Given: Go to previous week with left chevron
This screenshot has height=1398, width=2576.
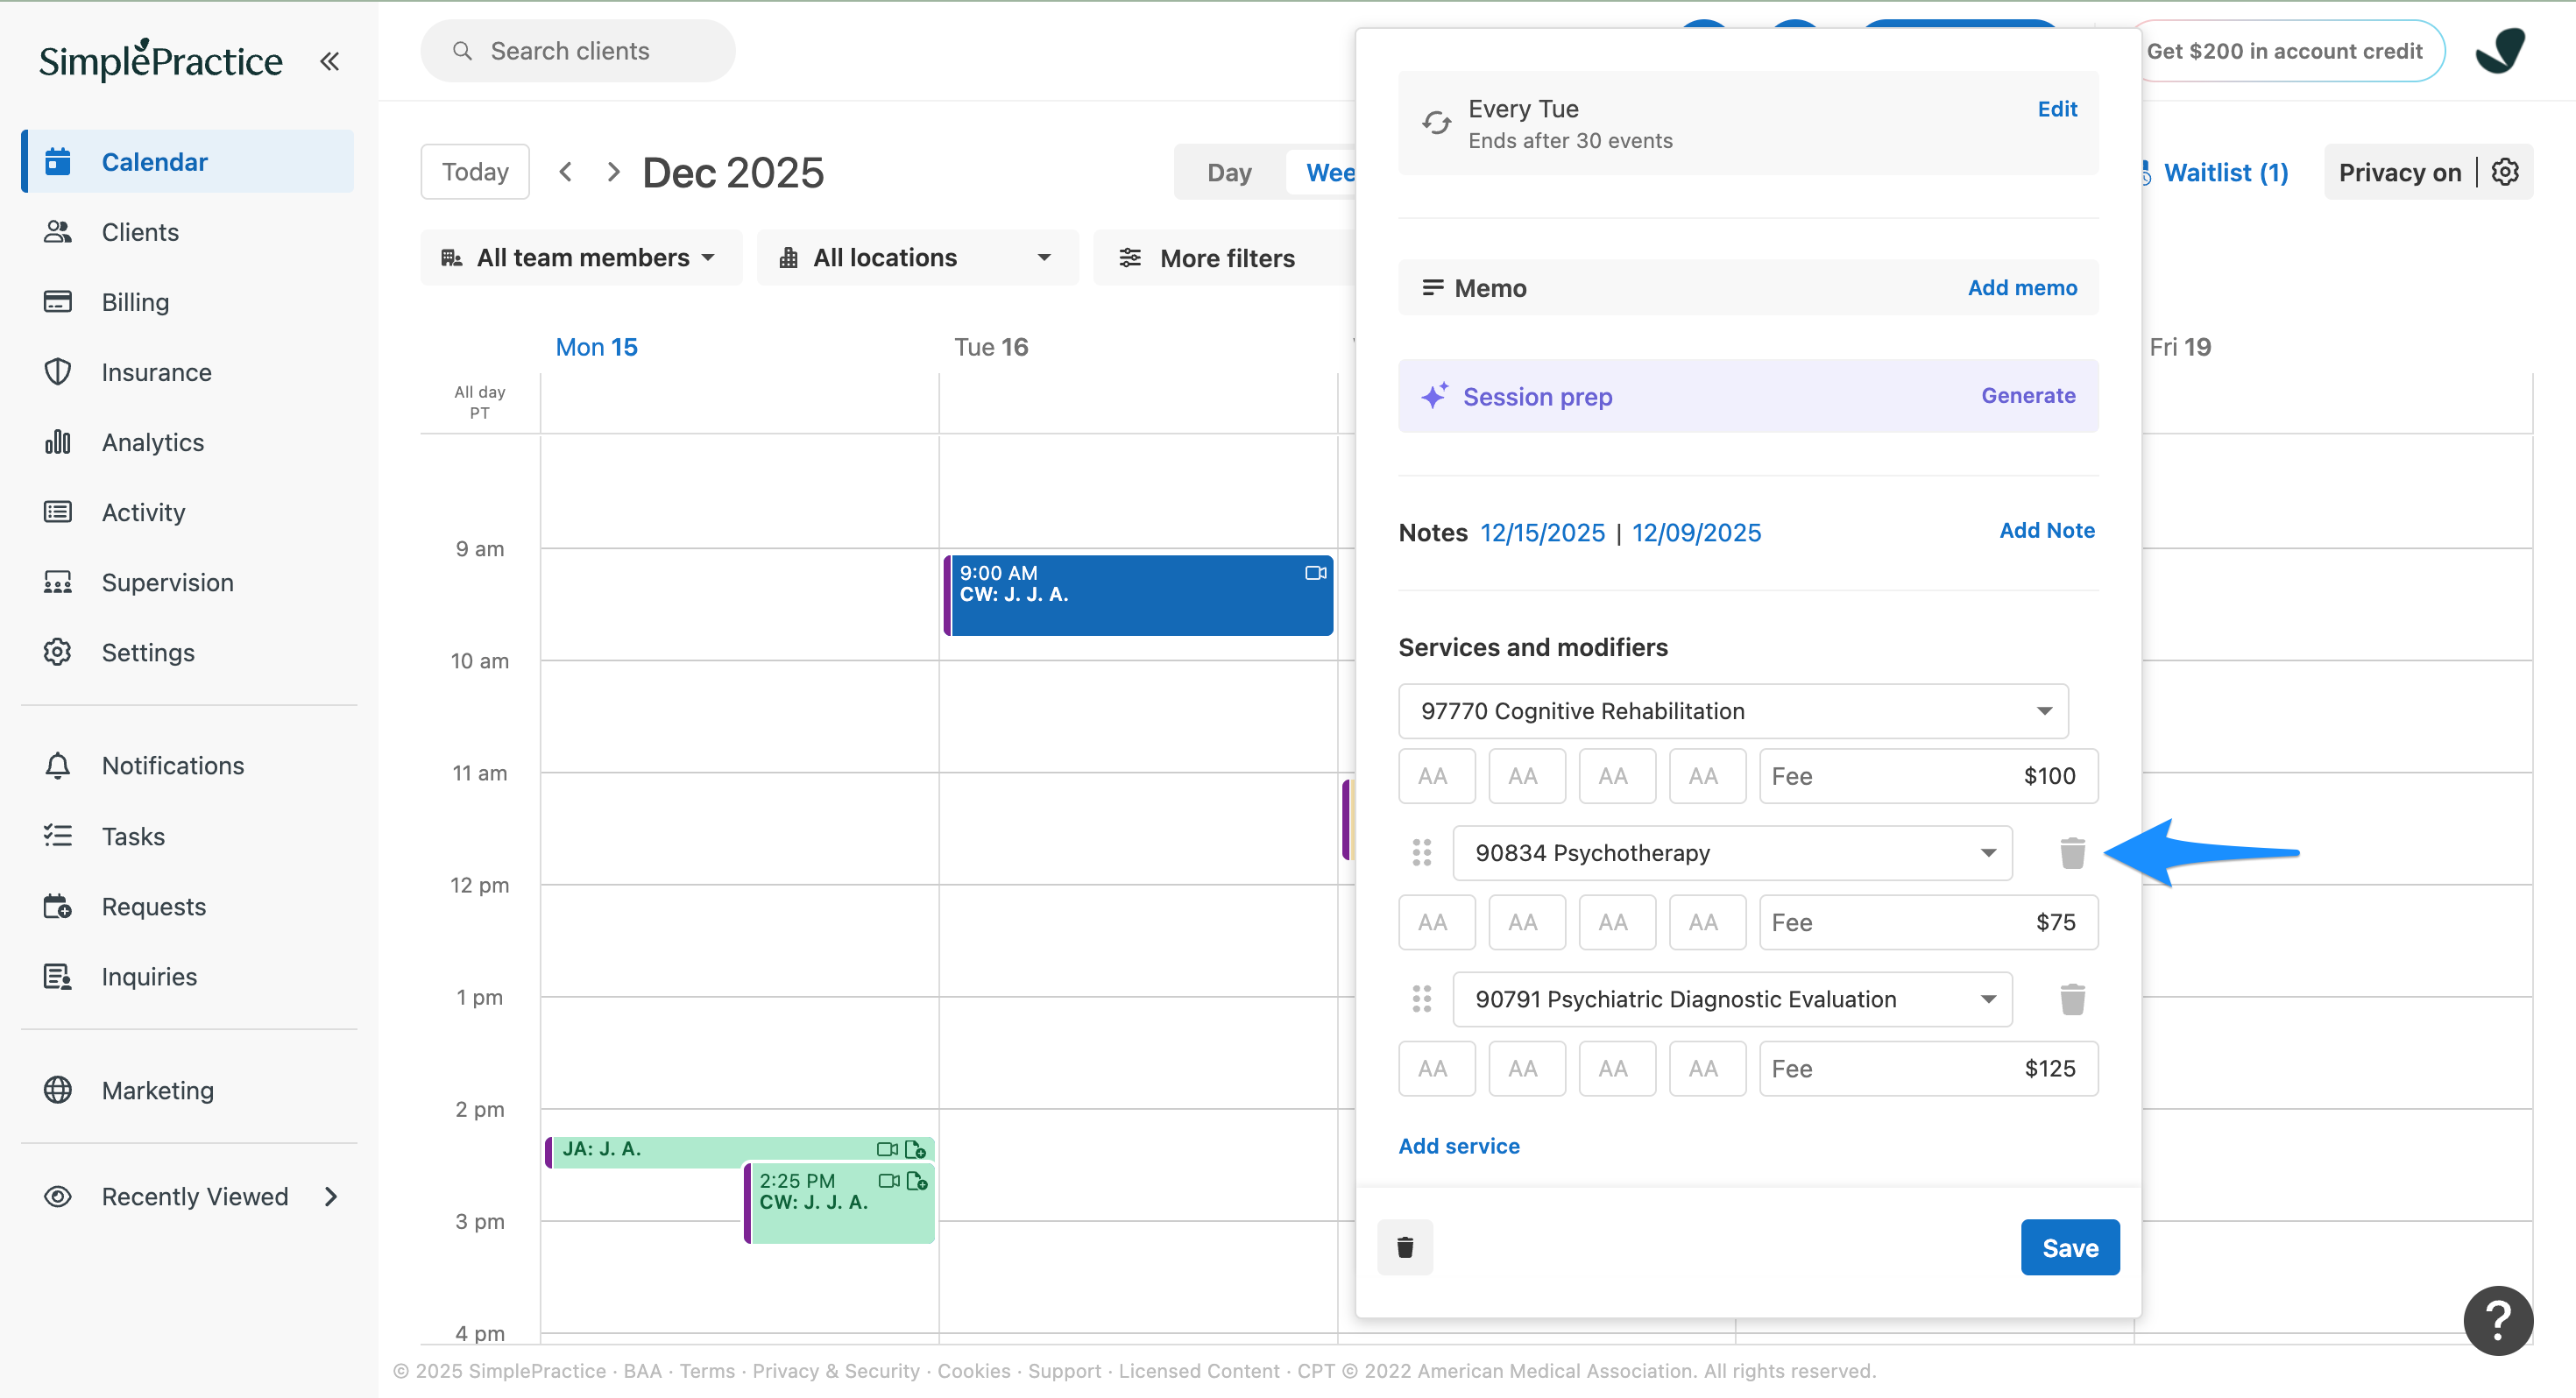Looking at the screenshot, I should [566, 172].
